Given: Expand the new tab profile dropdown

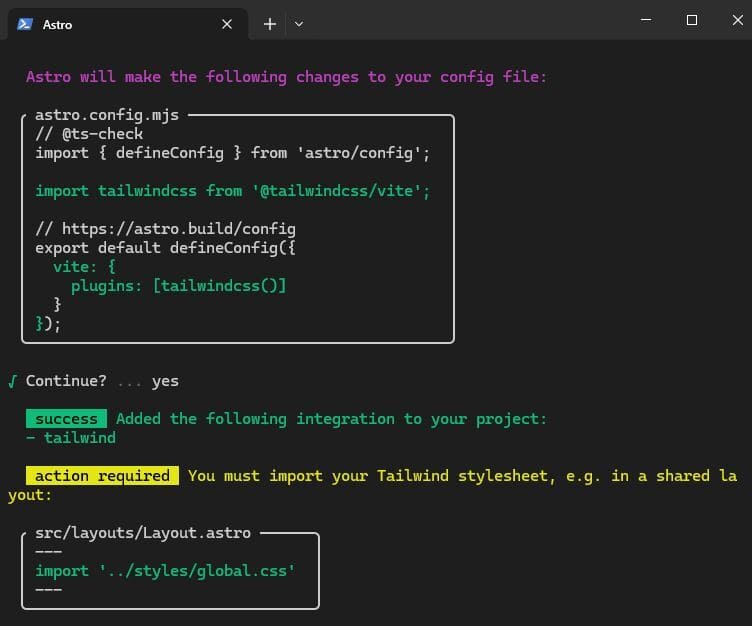Looking at the screenshot, I should coord(299,24).
